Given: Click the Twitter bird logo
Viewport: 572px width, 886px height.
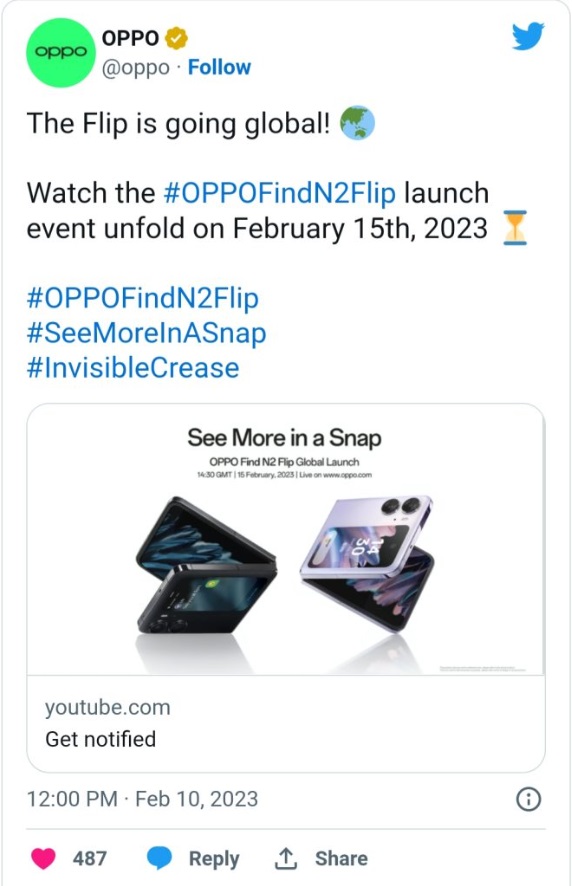Looking at the screenshot, I should tap(528, 37).
